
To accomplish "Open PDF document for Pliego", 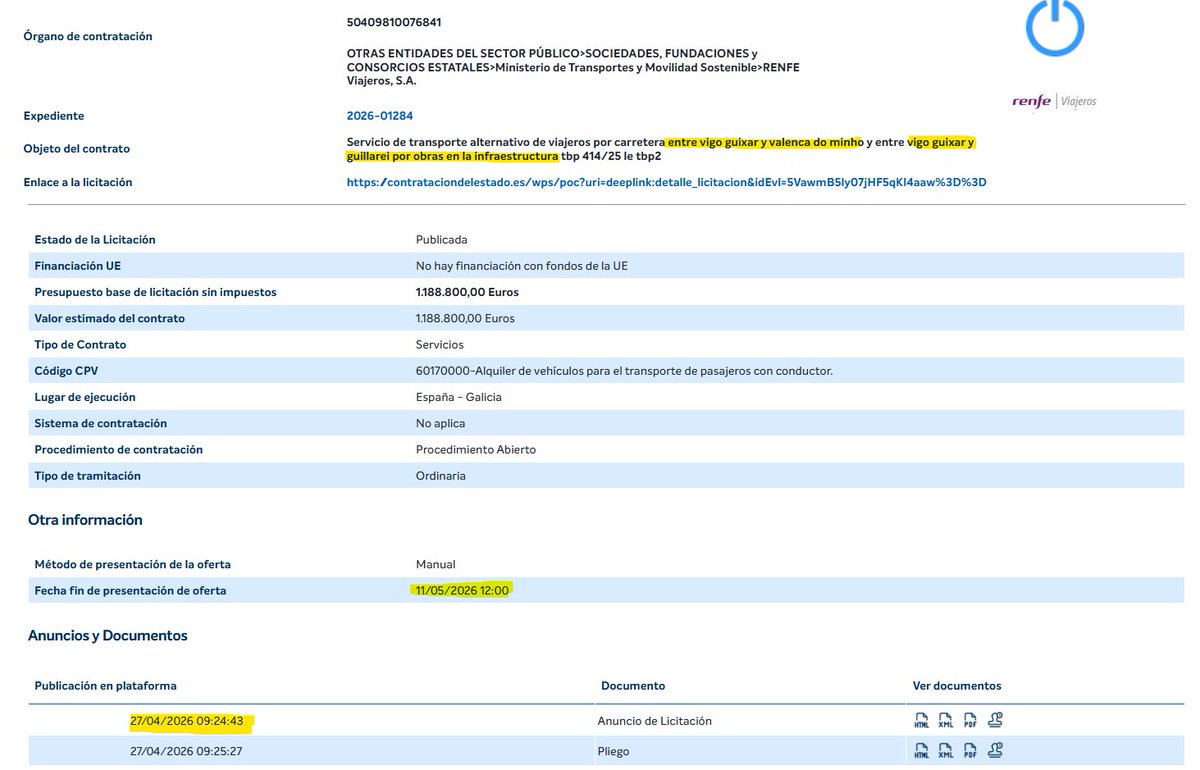I will tap(970, 751).
